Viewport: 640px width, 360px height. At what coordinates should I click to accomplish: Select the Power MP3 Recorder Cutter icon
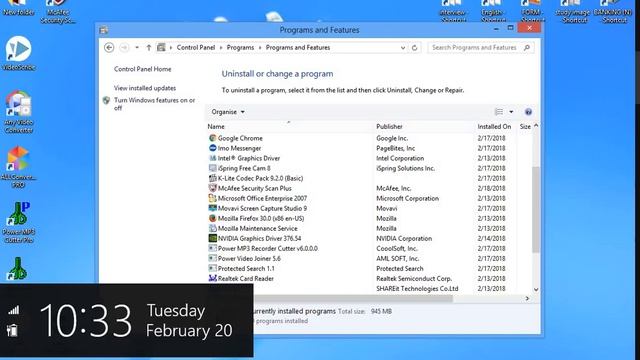tap(212, 248)
